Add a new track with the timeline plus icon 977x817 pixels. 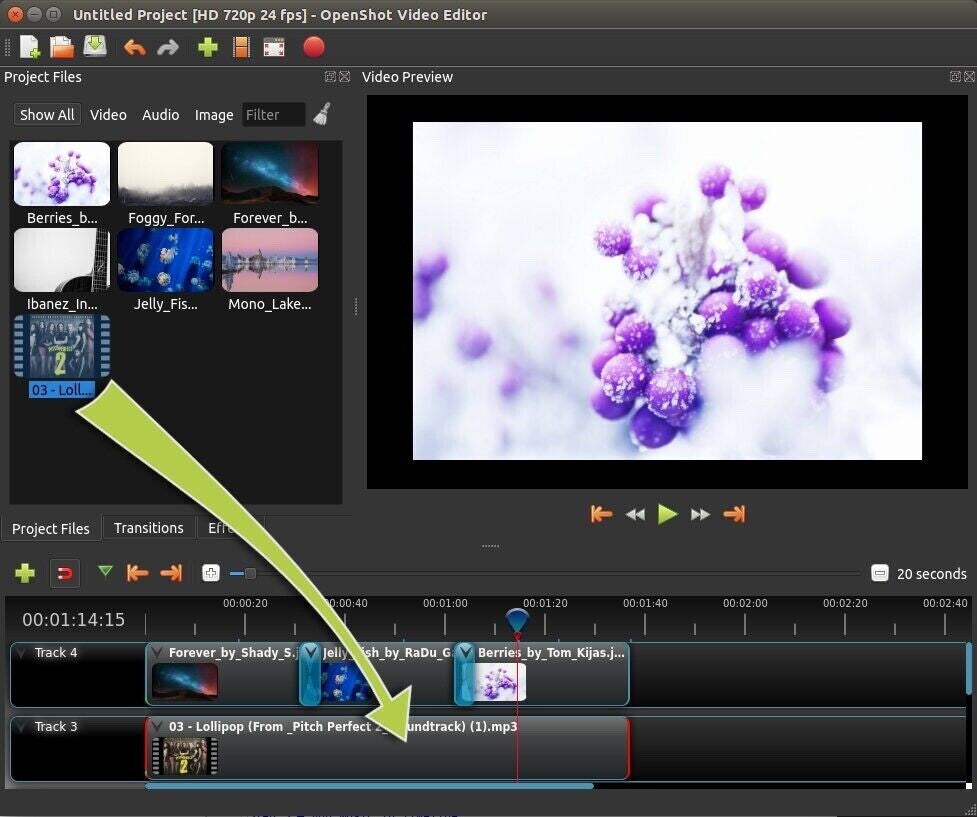click(x=25, y=573)
